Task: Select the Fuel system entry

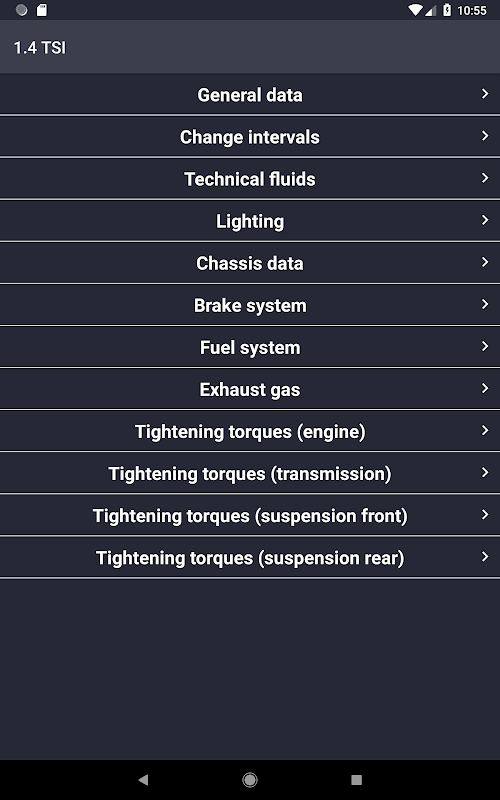Action: click(250, 347)
